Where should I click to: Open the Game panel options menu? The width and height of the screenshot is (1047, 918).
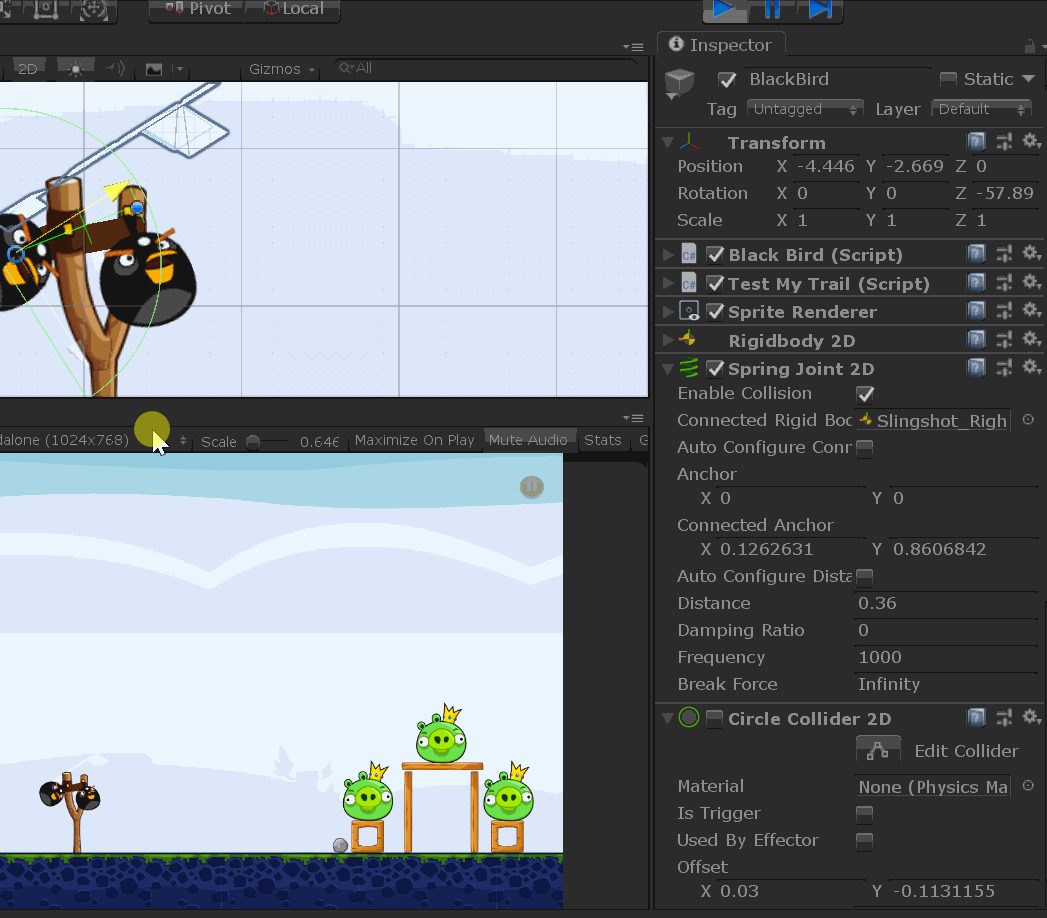click(x=634, y=418)
